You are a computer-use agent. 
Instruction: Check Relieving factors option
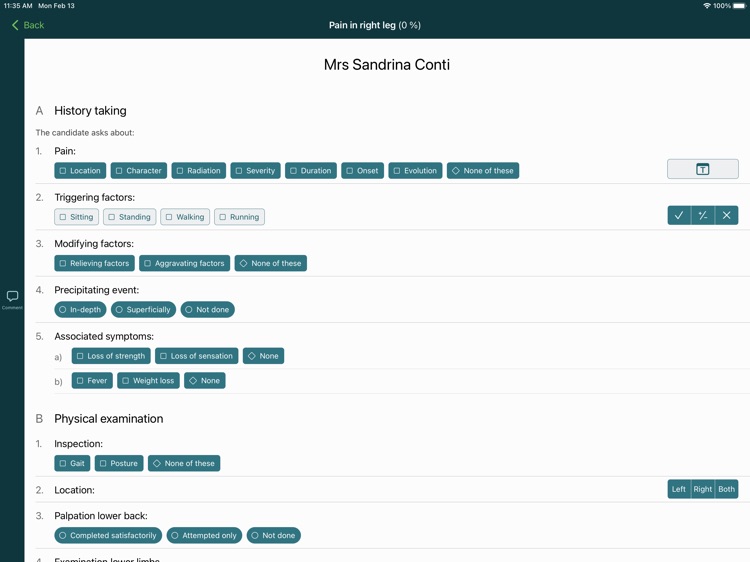94,263
